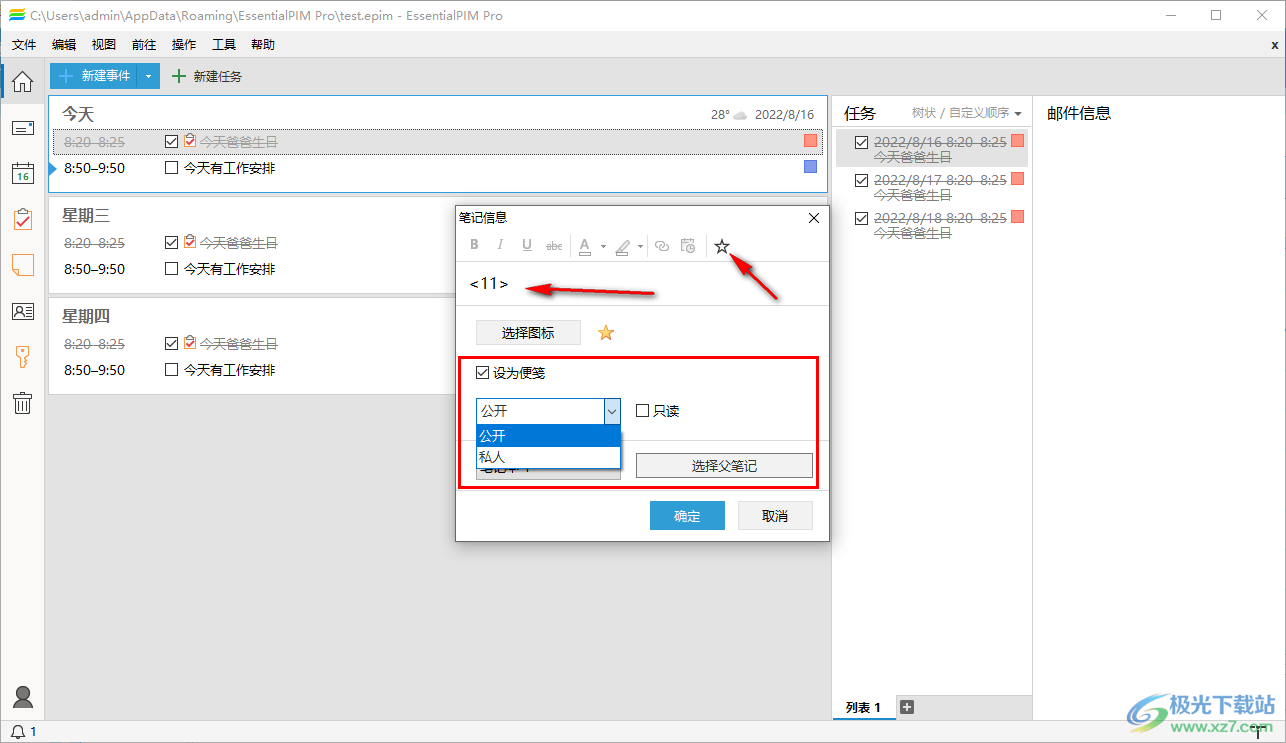The width and height of the screenshot is (1286, 743).
Task: Open font color dropdown arrow
Action: tap(603, 246)
